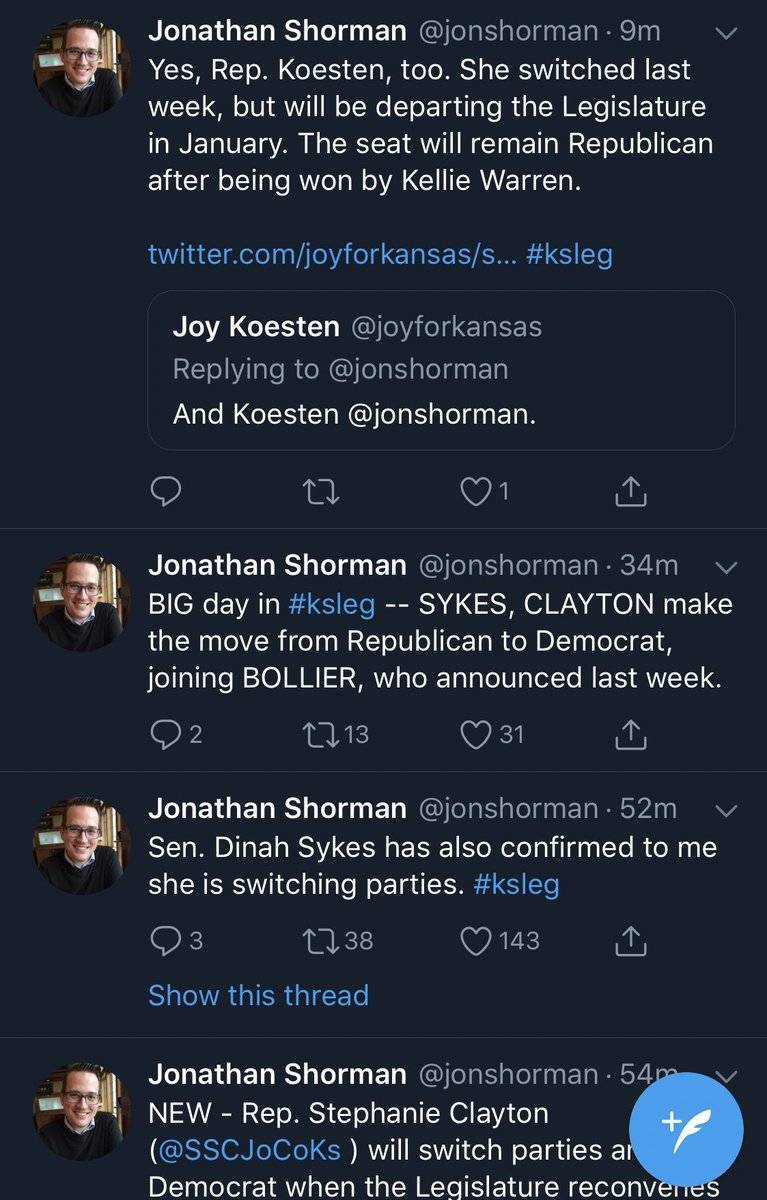Screen dimensions: 767x1200
Task: Open the 34m tweet options chevron
Action: (x=727, y=567)
